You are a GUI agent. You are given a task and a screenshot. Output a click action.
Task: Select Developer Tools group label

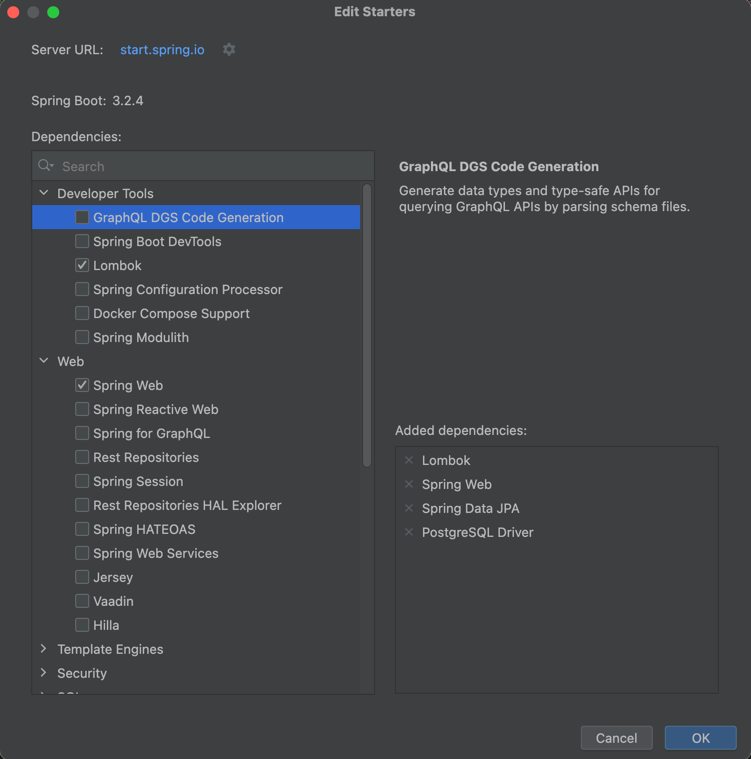click(105, 194)
